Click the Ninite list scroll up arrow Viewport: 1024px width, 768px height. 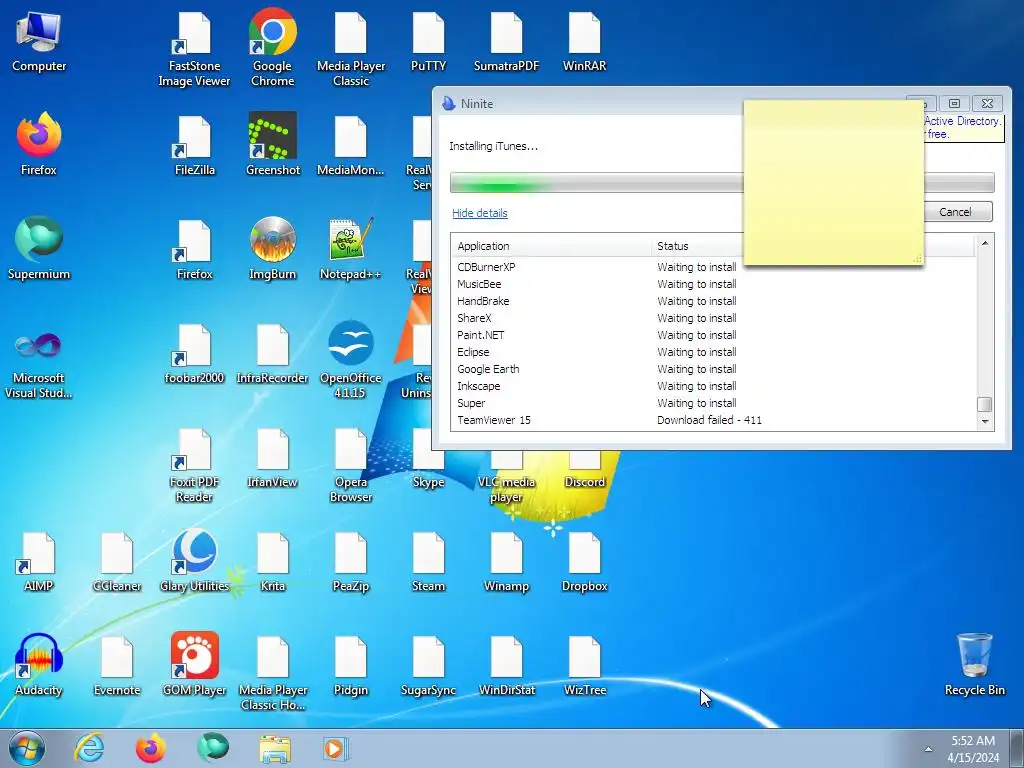[985, 243]
